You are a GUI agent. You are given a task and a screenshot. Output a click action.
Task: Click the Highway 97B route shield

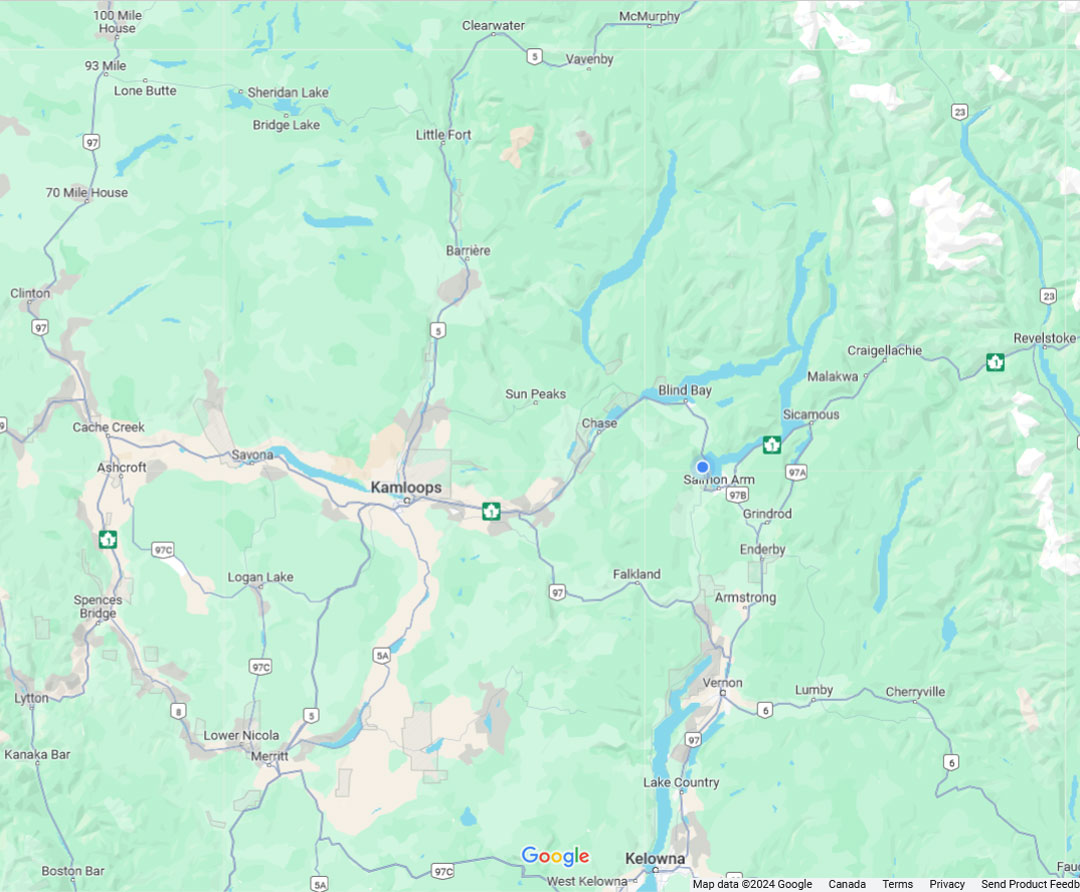click(737, 495)
